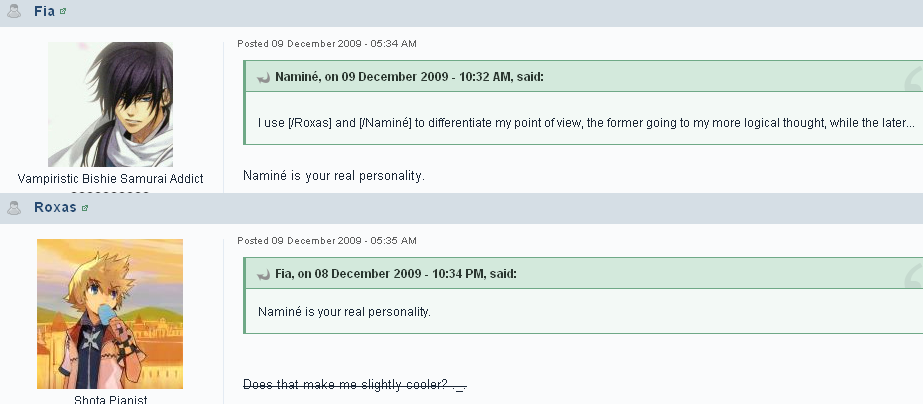Click the quoted Naminé is your real personality text
This screenshot has height=404, width=923.
(x=344, y=312)
